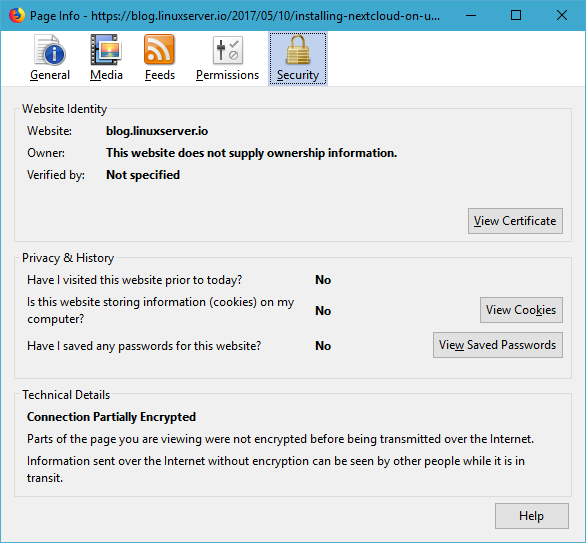Open View Certificate for this website
This screenshot has width=586, height=543.
click(x=515, y=221)
